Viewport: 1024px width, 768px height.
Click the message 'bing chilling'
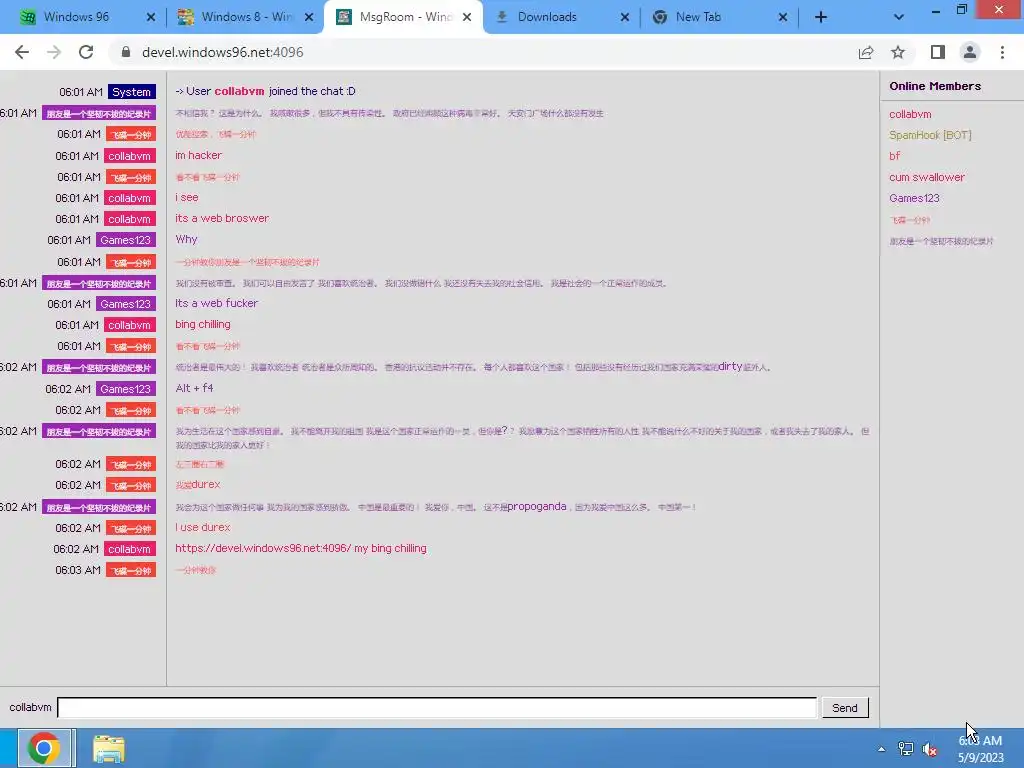(202, 324)
